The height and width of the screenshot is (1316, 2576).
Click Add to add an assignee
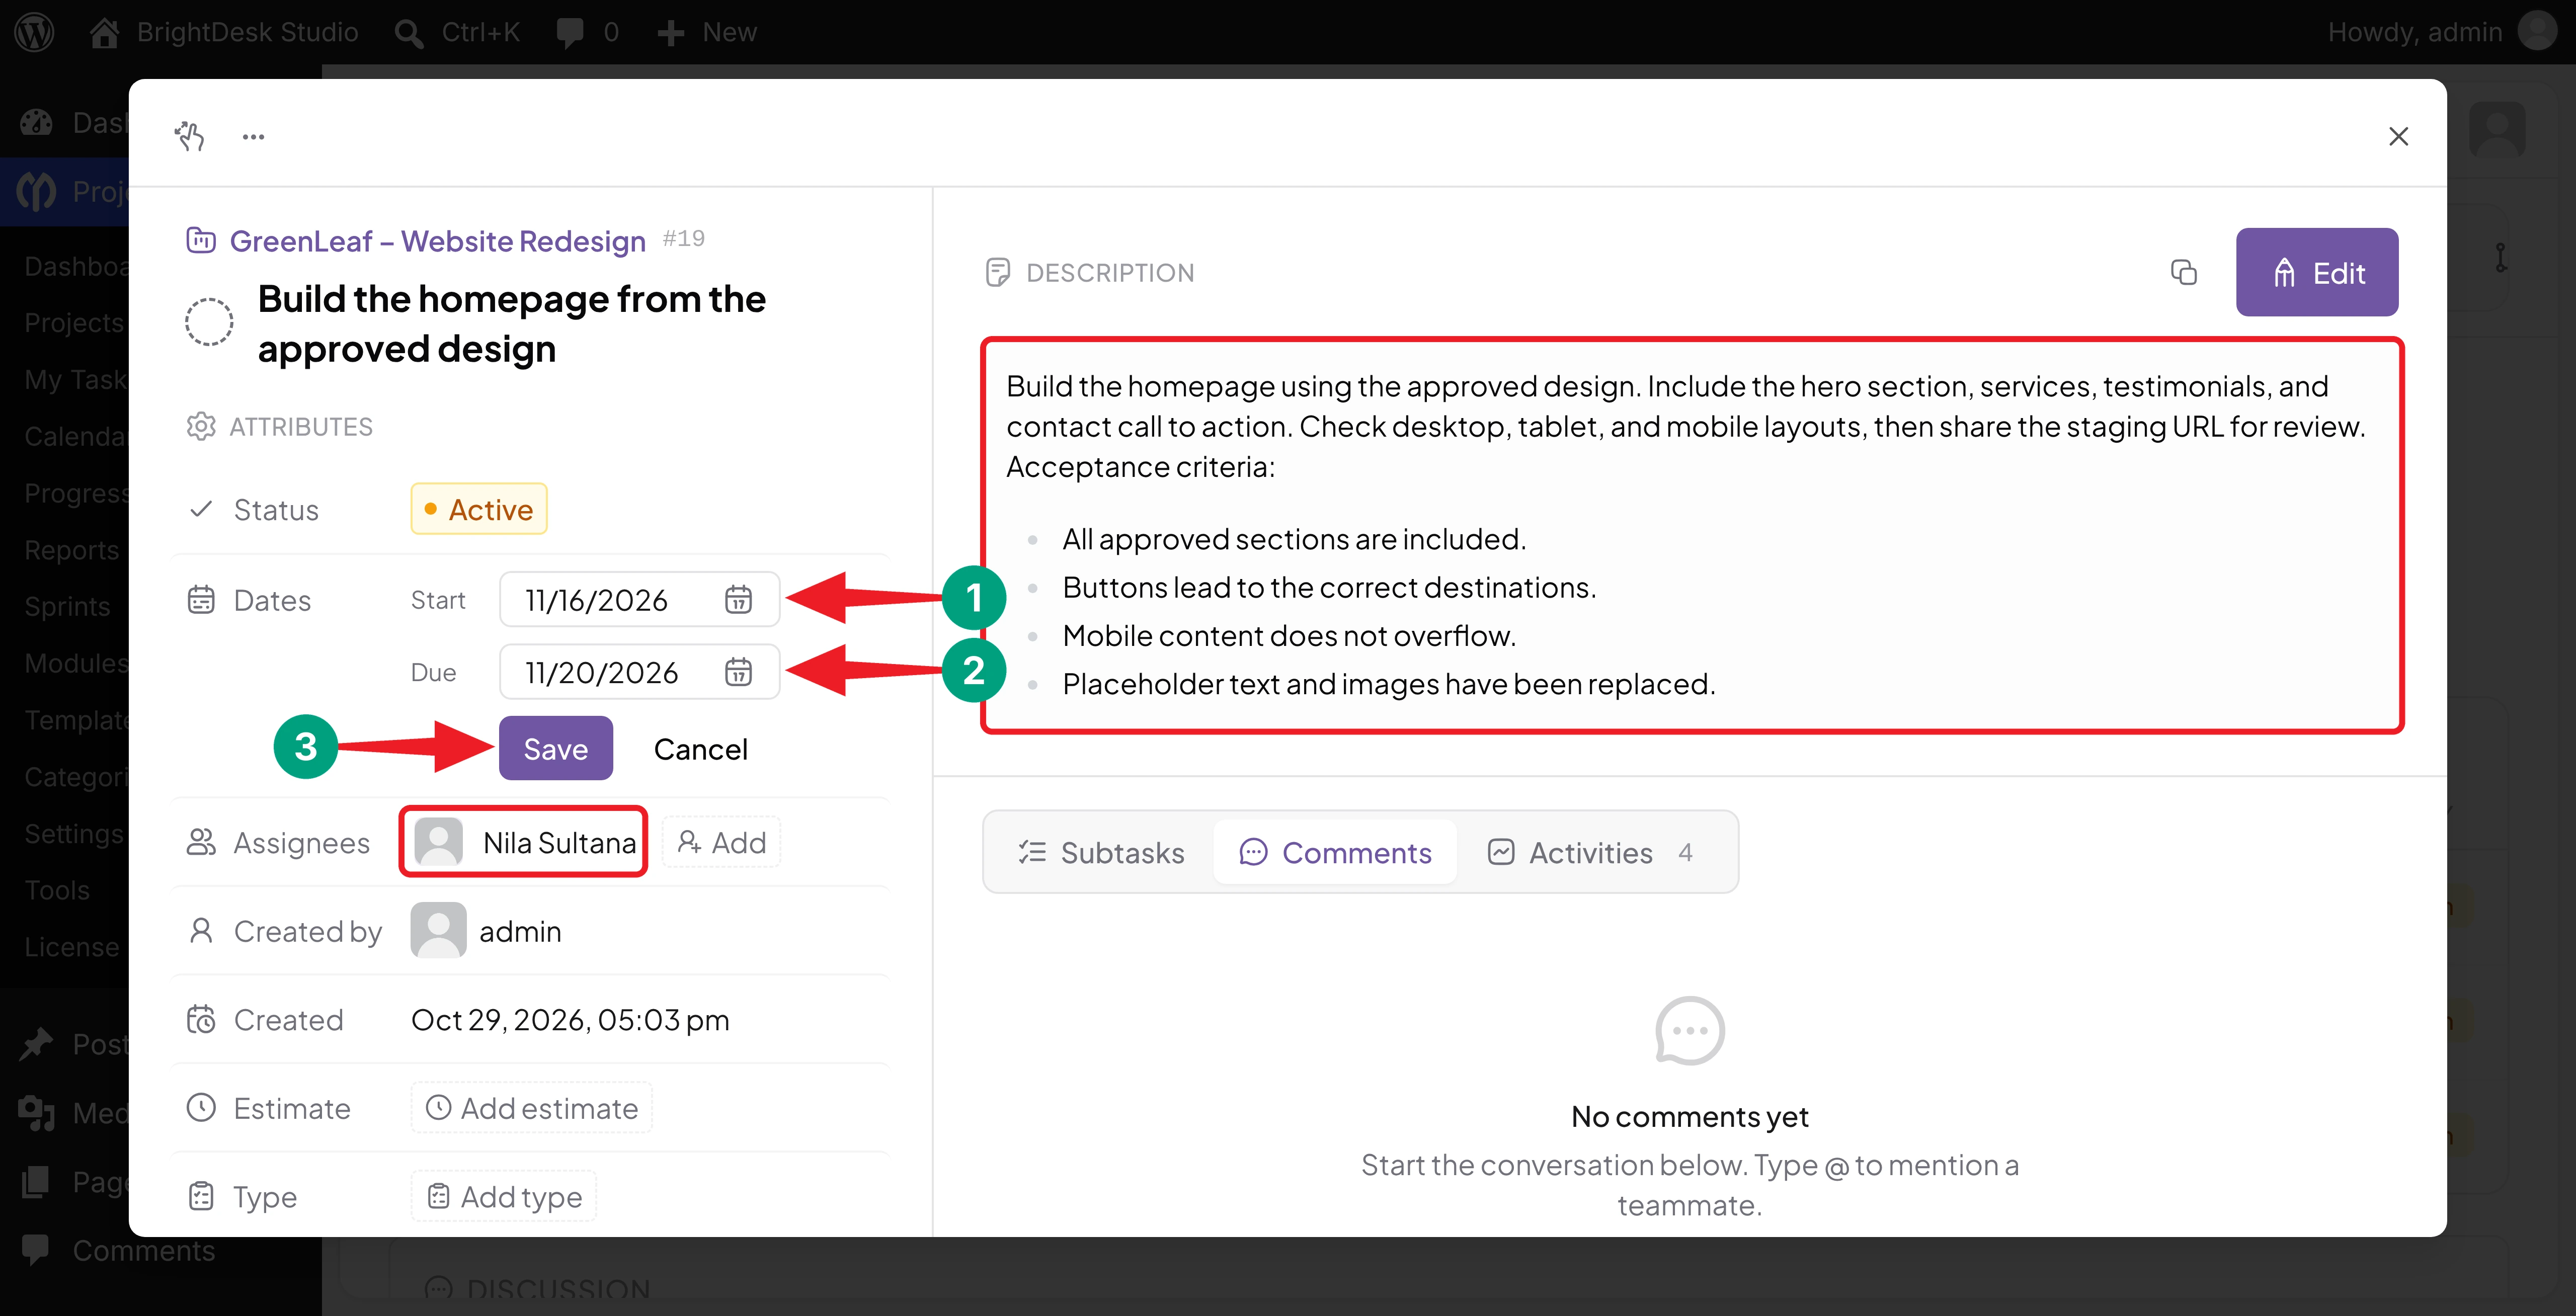tap(721, 842)
